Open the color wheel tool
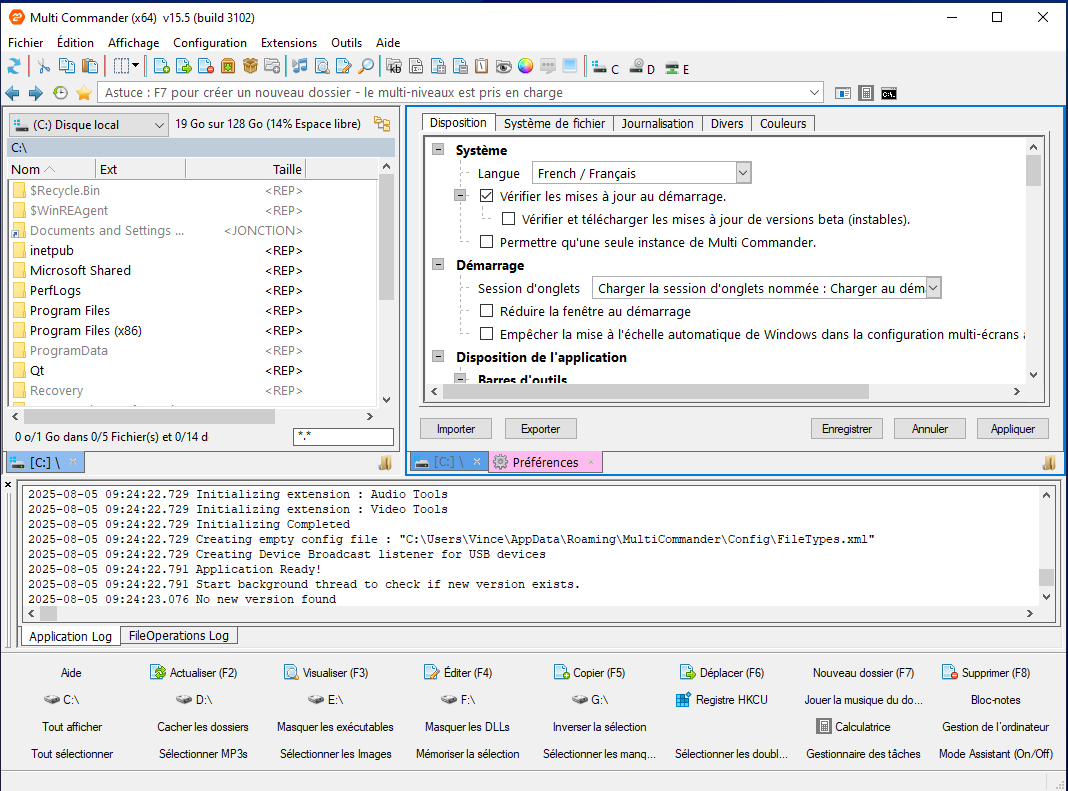This screenshot has height=791, width=1068. click(525, 67)
